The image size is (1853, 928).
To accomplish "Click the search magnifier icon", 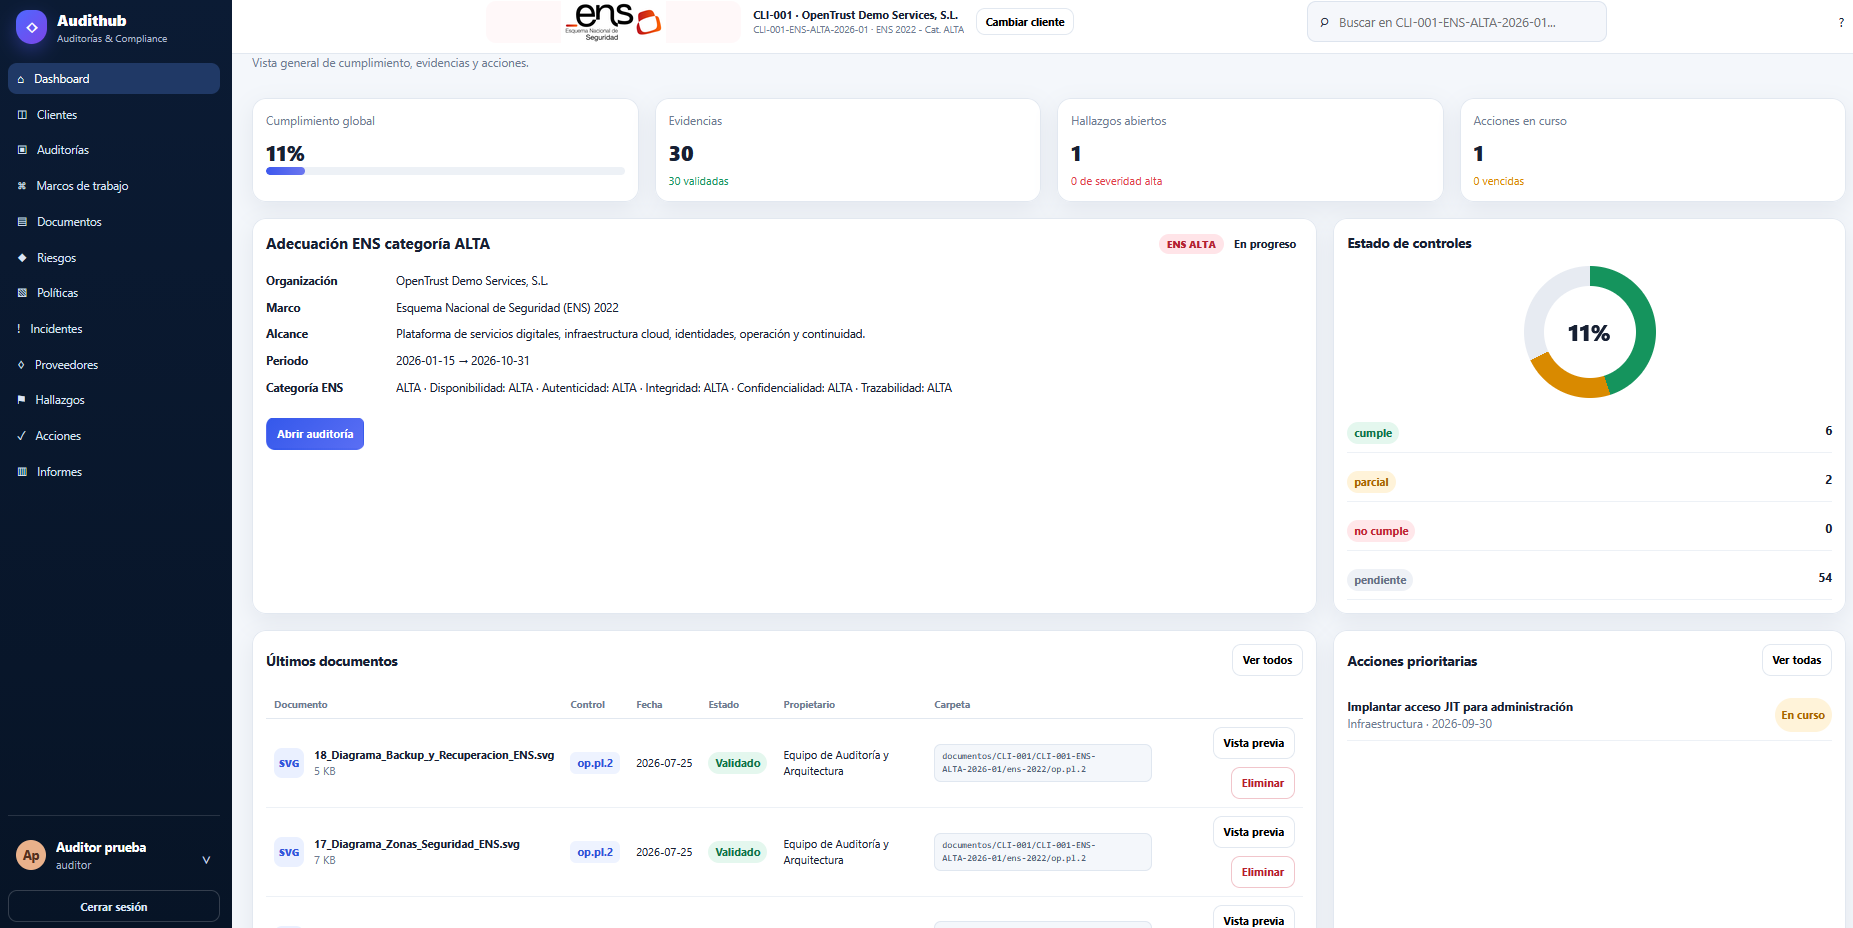I will click(1325, 22).
